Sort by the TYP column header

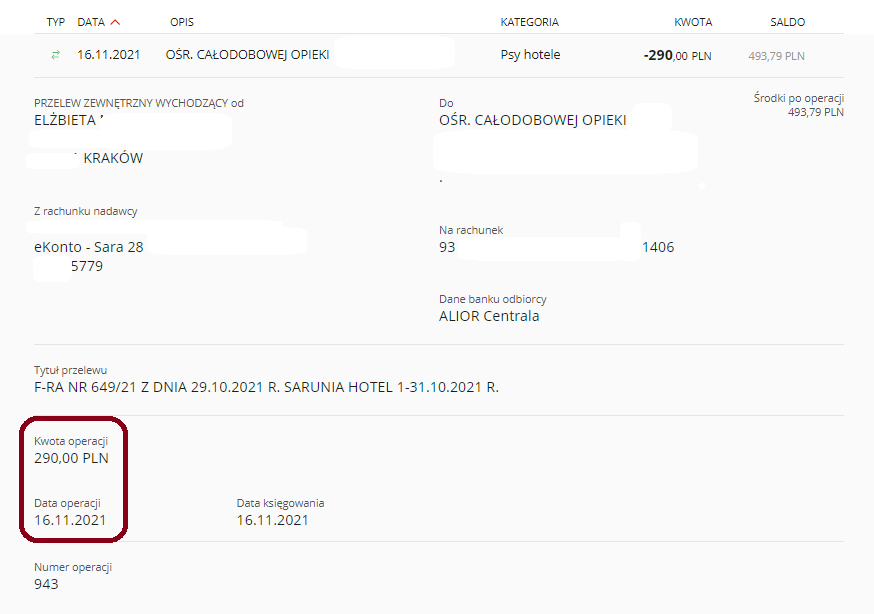pos(56,22)
